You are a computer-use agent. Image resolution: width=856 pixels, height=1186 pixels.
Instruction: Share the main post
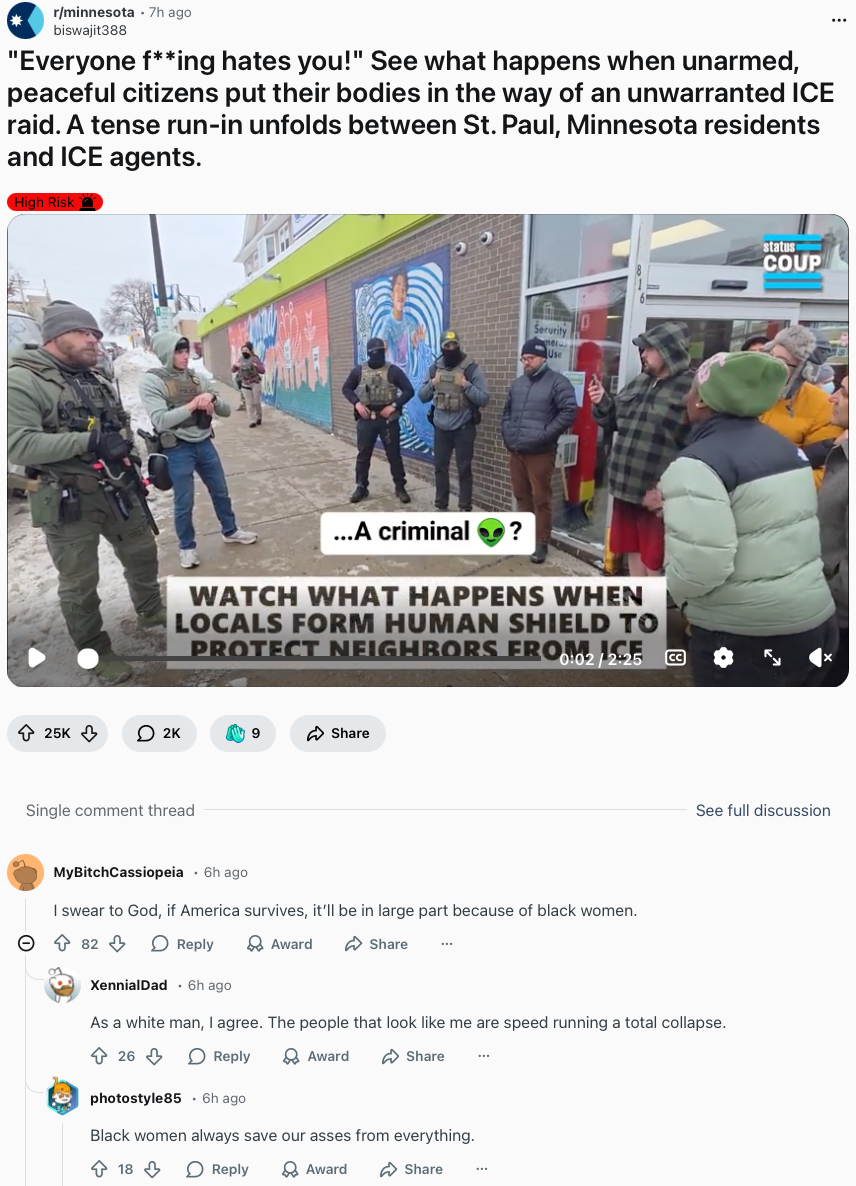[x=338, y=733]
